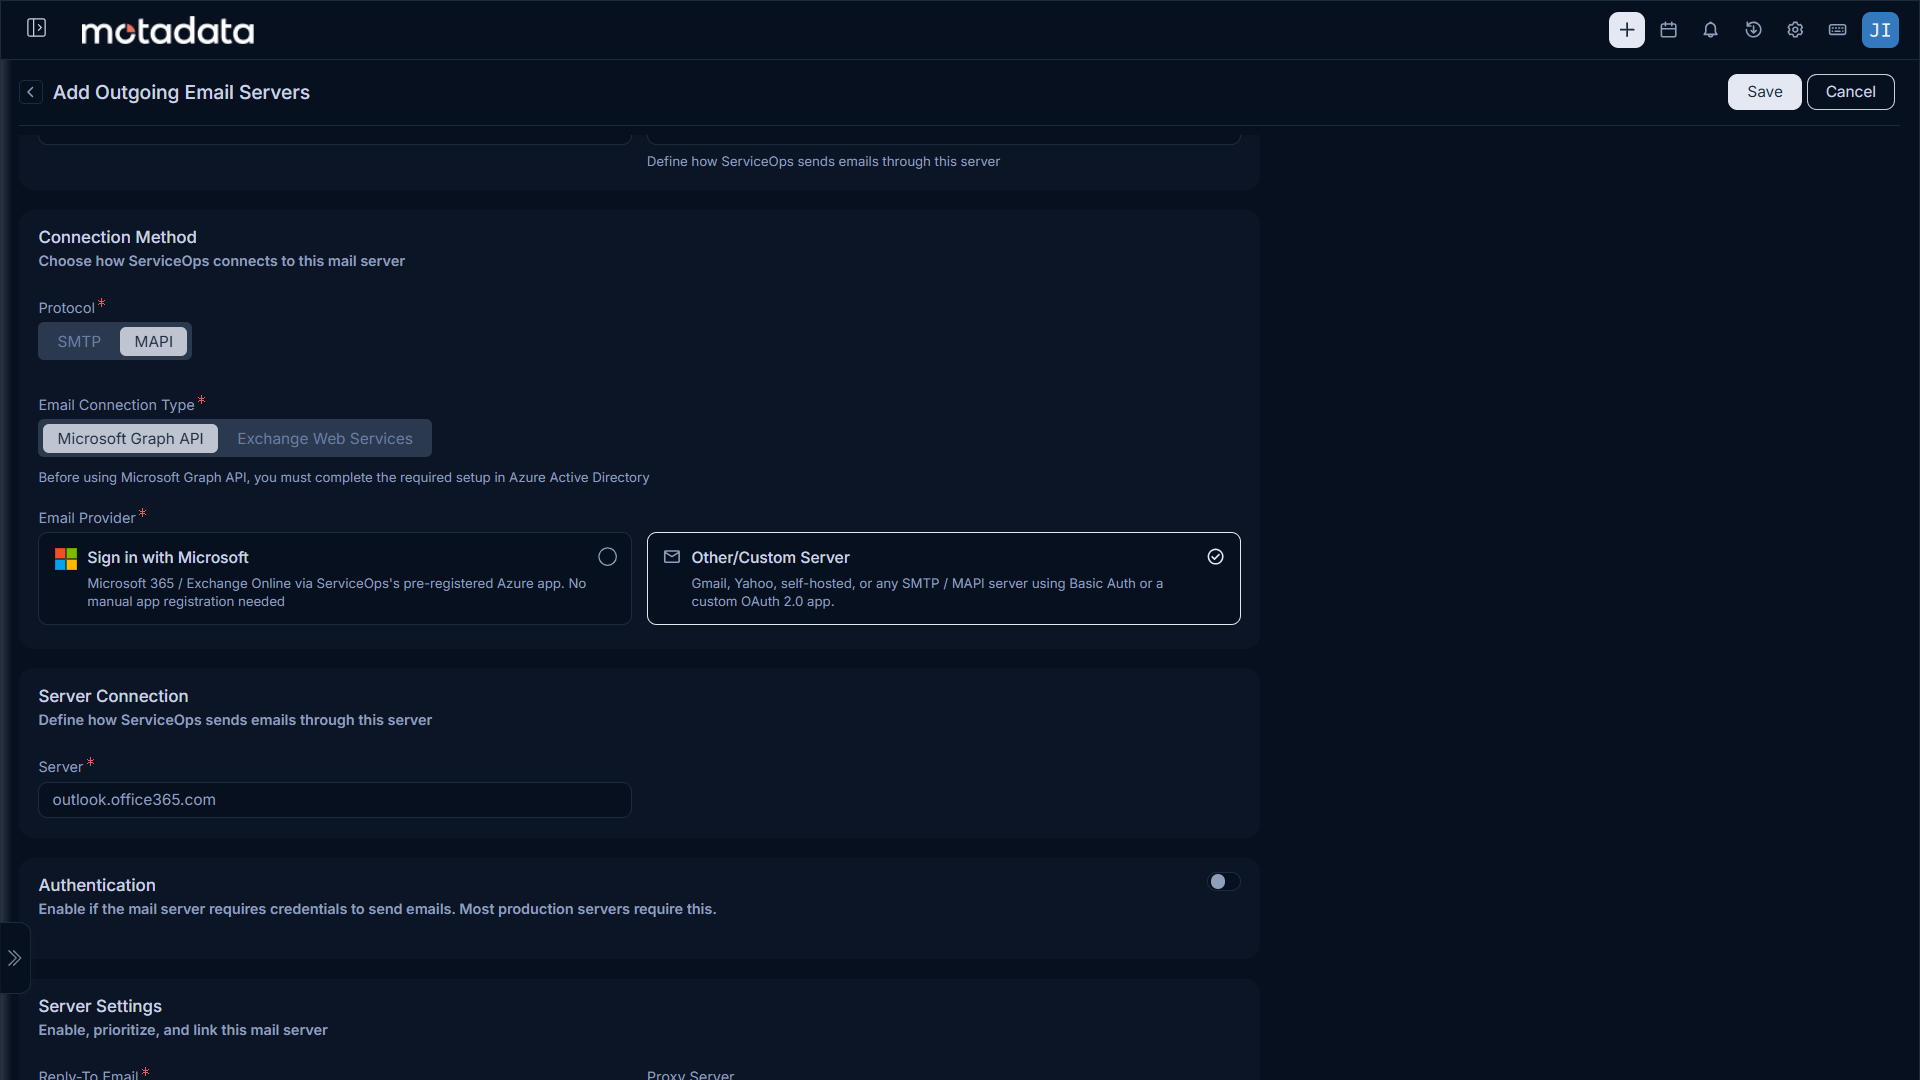Click the Add Outgoing Email Servers title
The height and width of the screenshot is (1080, 1920).
(181, 92)
